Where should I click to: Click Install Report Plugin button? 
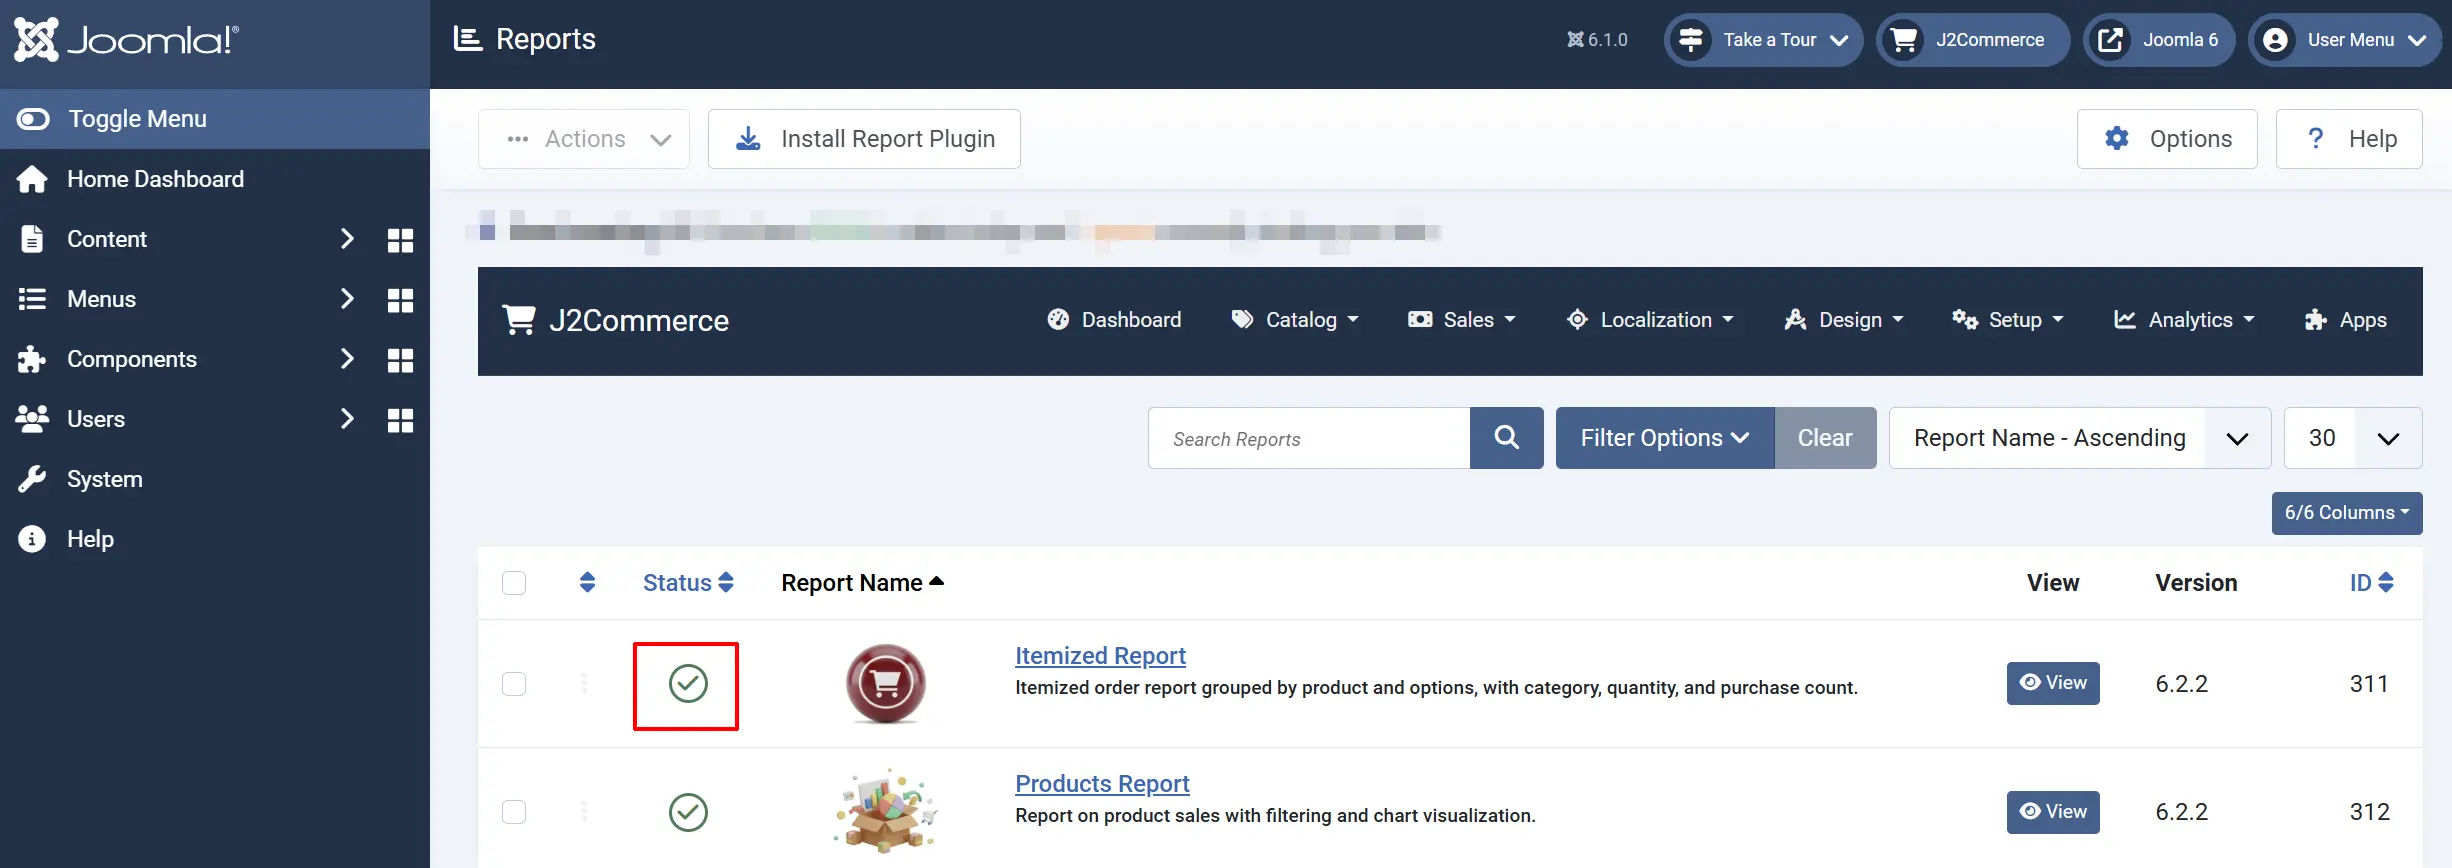[x=864, y=139]
